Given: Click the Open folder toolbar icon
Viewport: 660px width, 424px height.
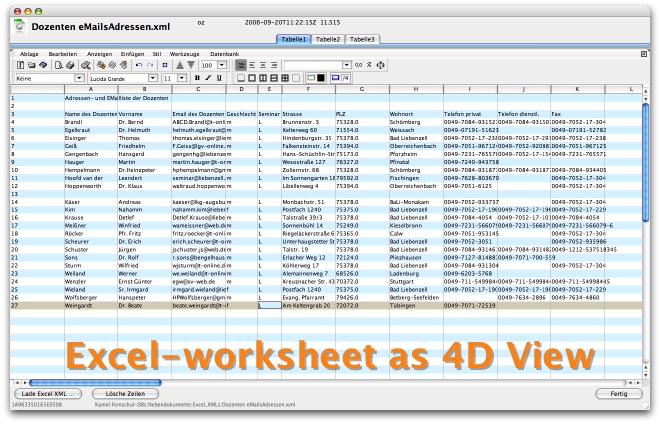Looking at the screenshot, I should click(32, 65).
